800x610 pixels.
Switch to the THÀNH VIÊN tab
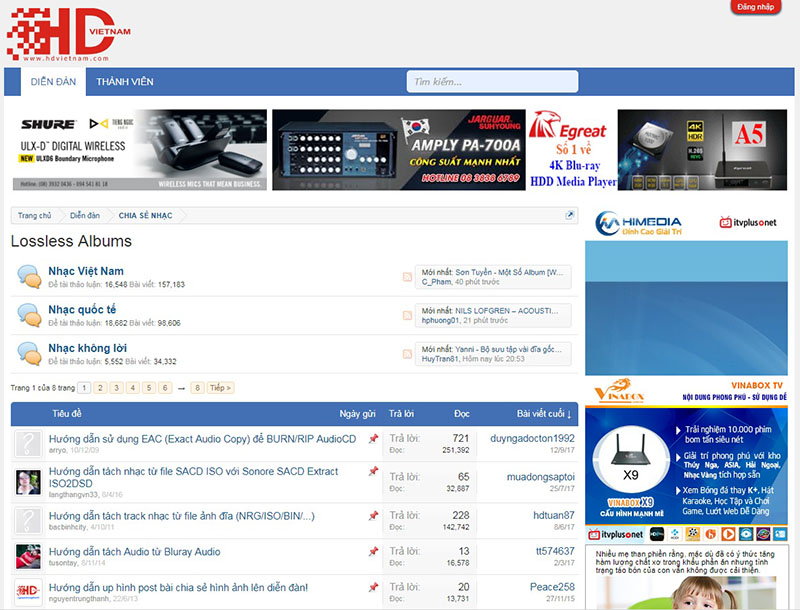point(125,82)
